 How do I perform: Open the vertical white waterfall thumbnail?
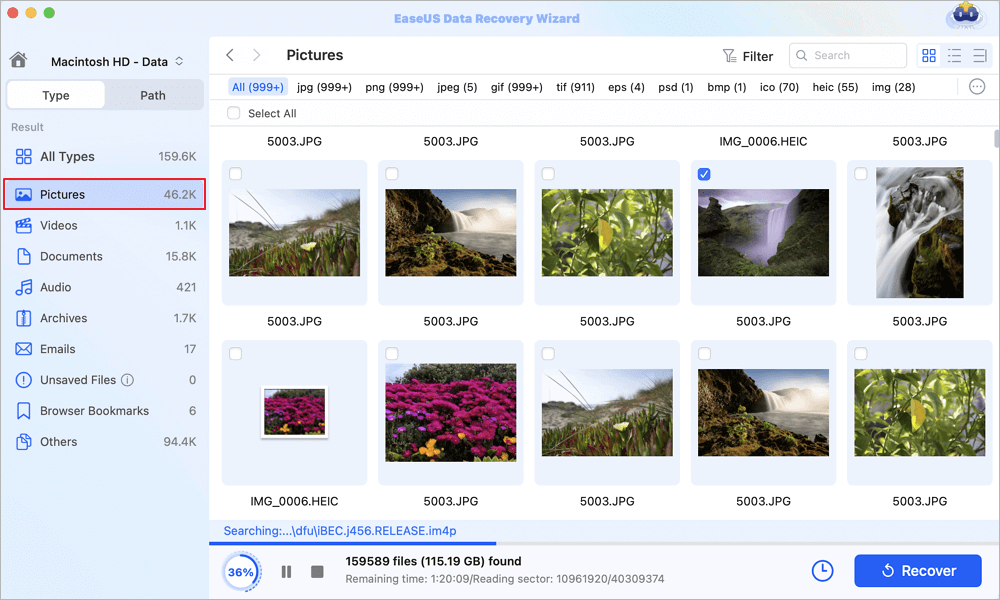(920, 233)
